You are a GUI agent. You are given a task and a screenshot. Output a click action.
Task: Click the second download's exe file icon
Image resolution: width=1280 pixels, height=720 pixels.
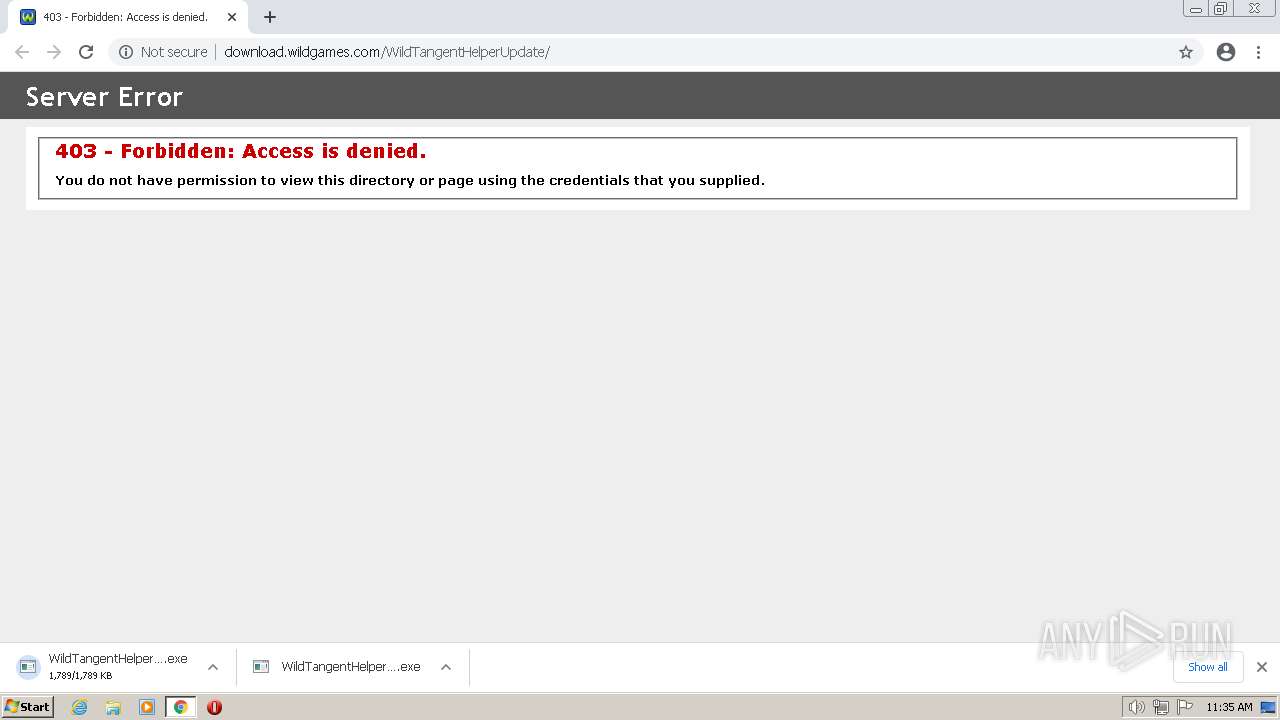[261, 667]
